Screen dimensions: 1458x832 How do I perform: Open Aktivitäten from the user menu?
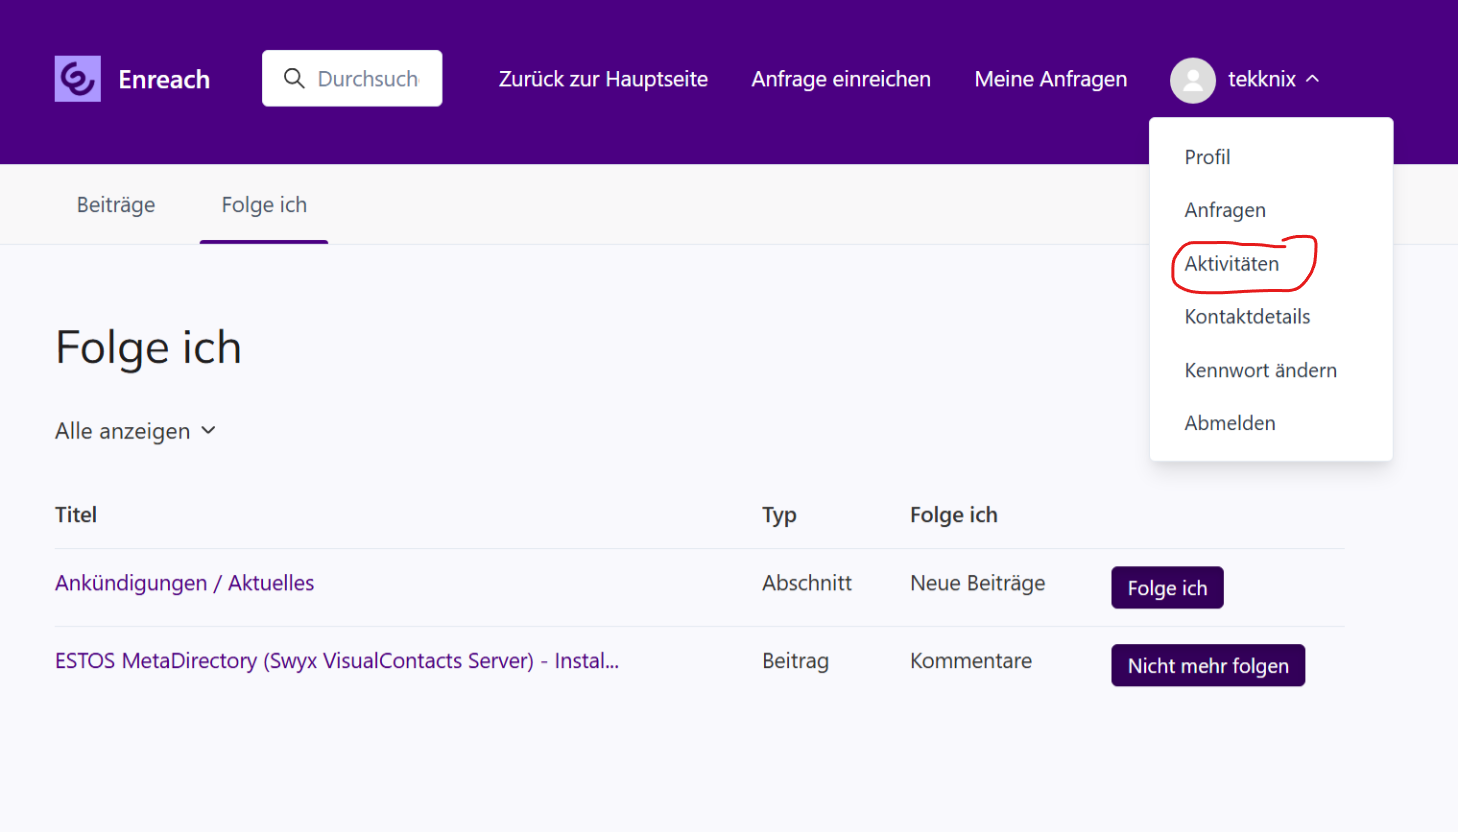tap(1231, 264)
